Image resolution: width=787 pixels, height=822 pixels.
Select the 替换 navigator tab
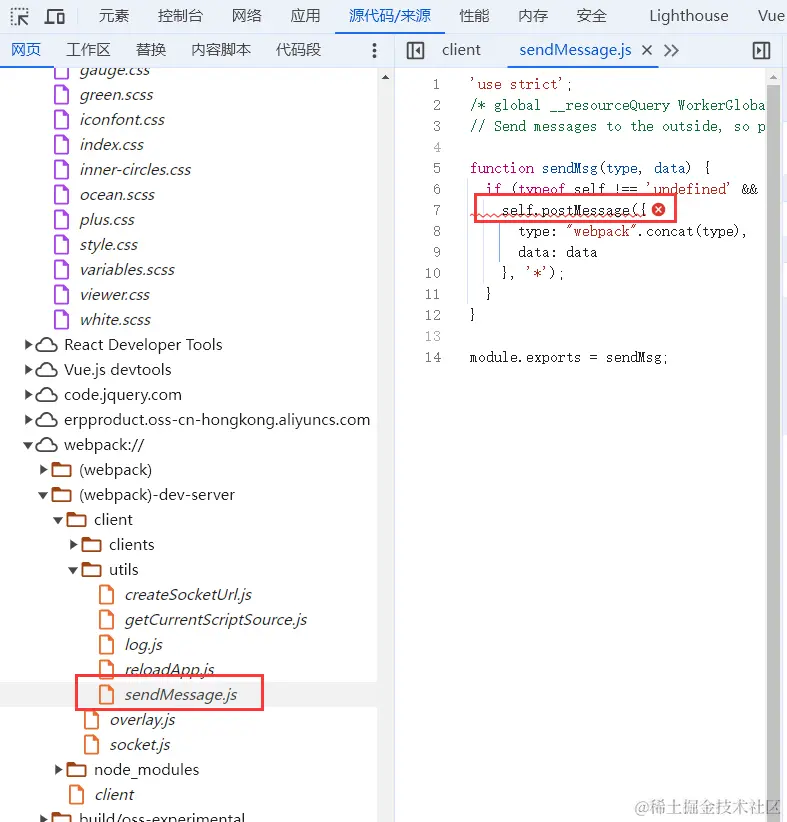click(x=151, y=50)
